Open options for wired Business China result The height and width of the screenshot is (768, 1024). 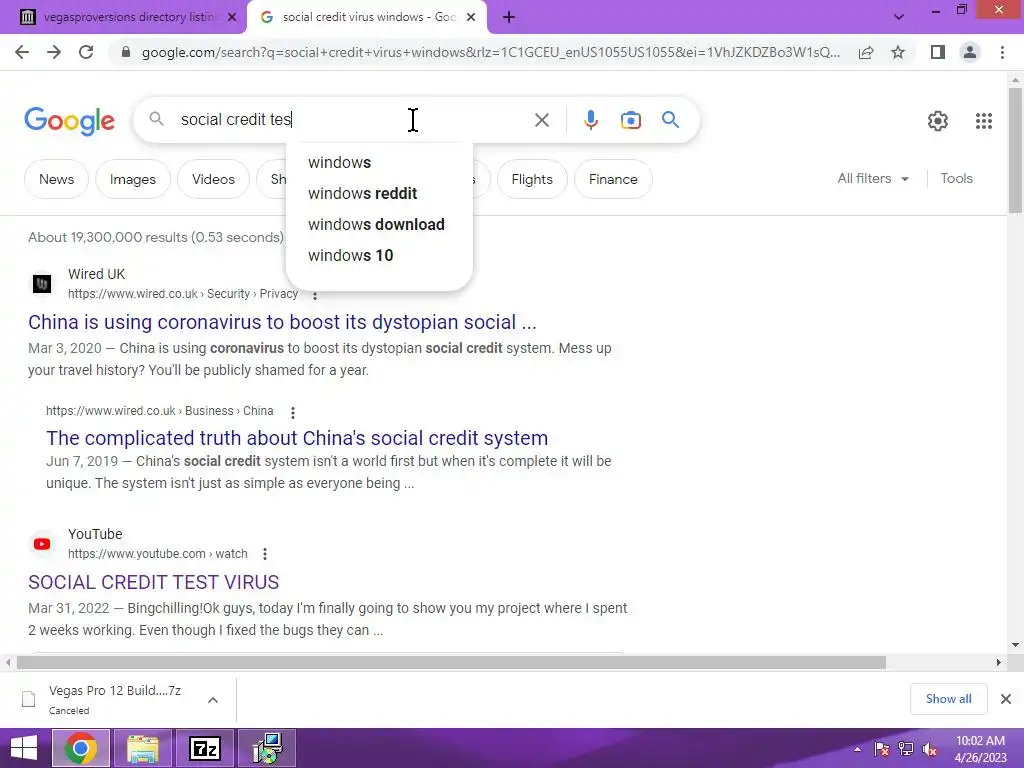(293, 413)
